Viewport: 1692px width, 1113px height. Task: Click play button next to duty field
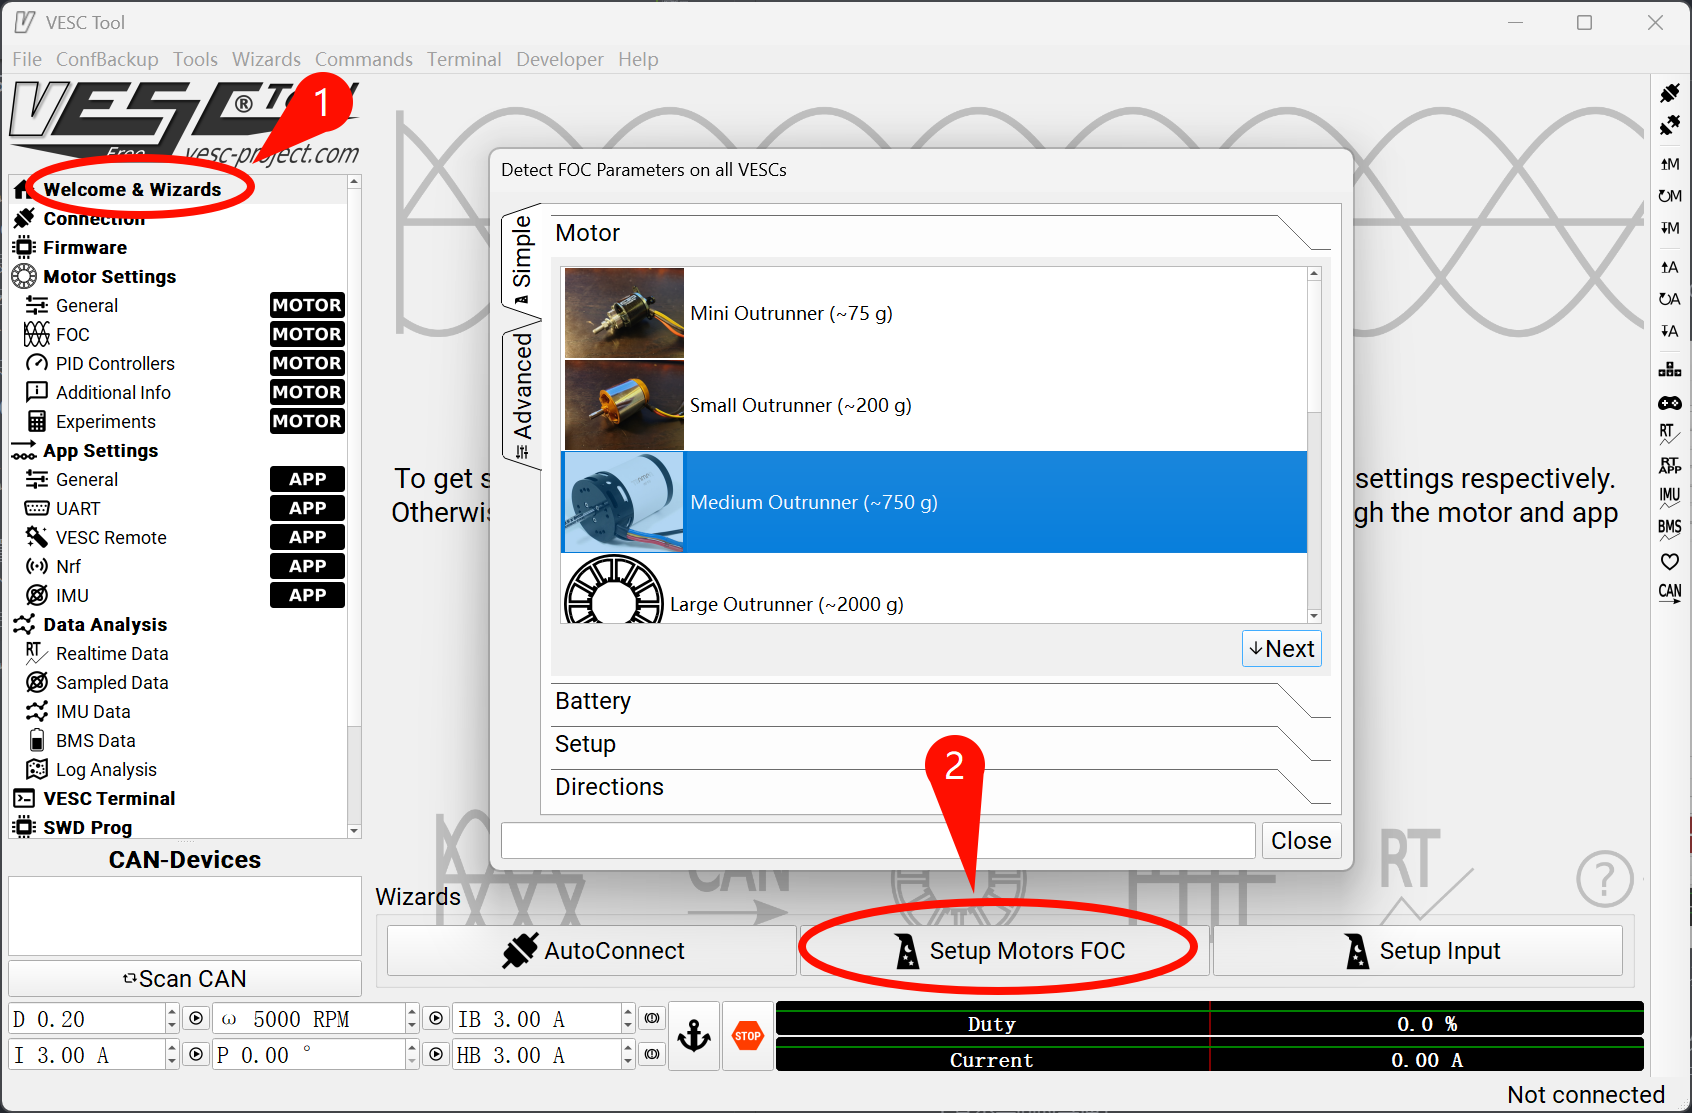[197, 1019]
